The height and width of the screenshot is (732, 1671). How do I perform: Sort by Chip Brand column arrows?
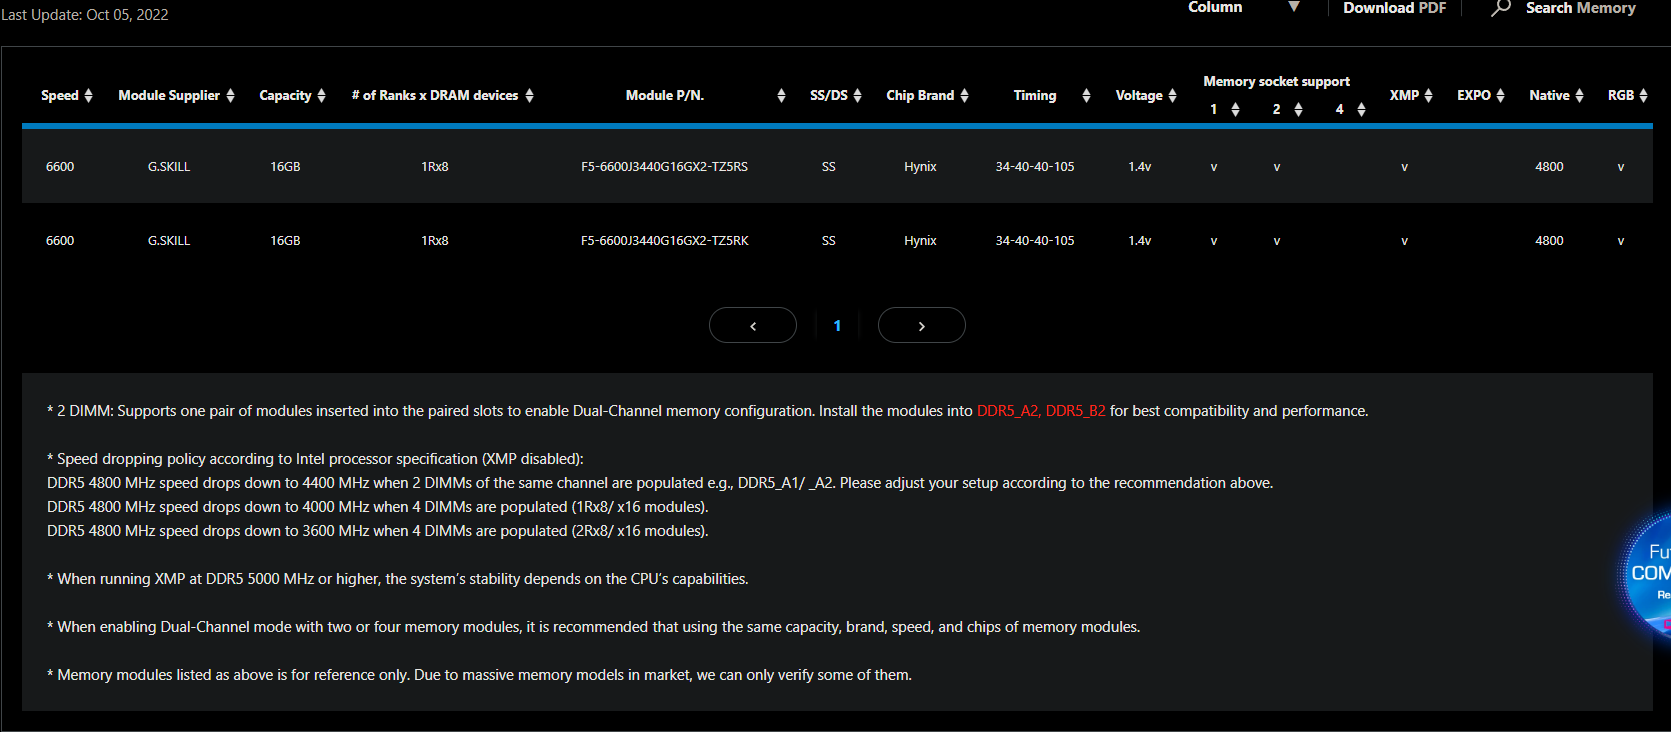[x=964, y=95]
